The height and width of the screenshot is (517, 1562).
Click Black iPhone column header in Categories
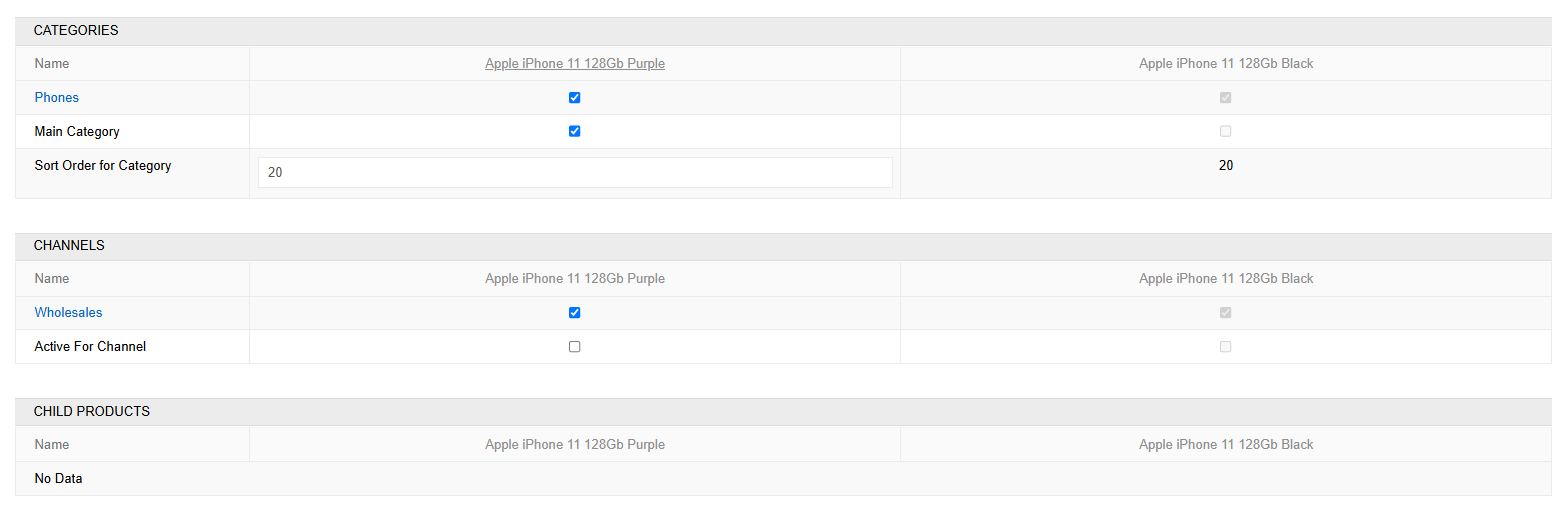[x=1226, y=64]
